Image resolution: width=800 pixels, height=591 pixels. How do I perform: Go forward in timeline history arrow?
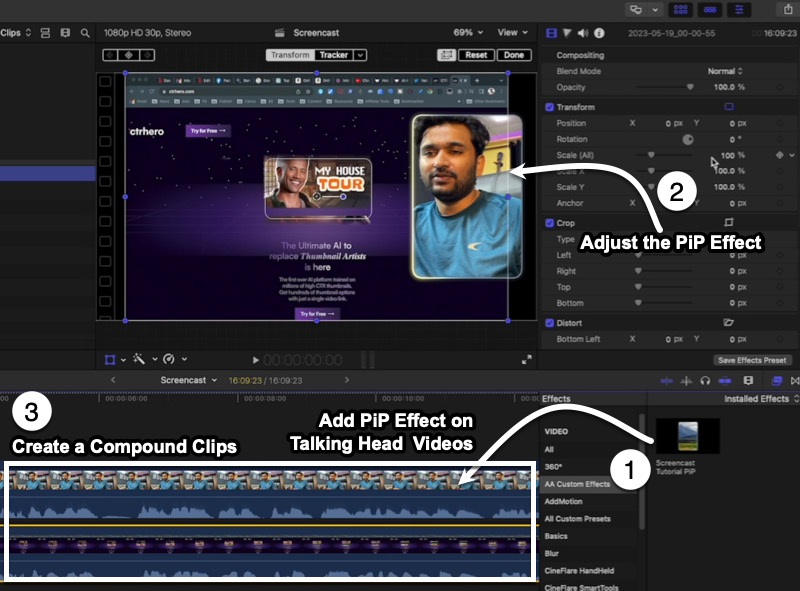(x=347, y=380)
